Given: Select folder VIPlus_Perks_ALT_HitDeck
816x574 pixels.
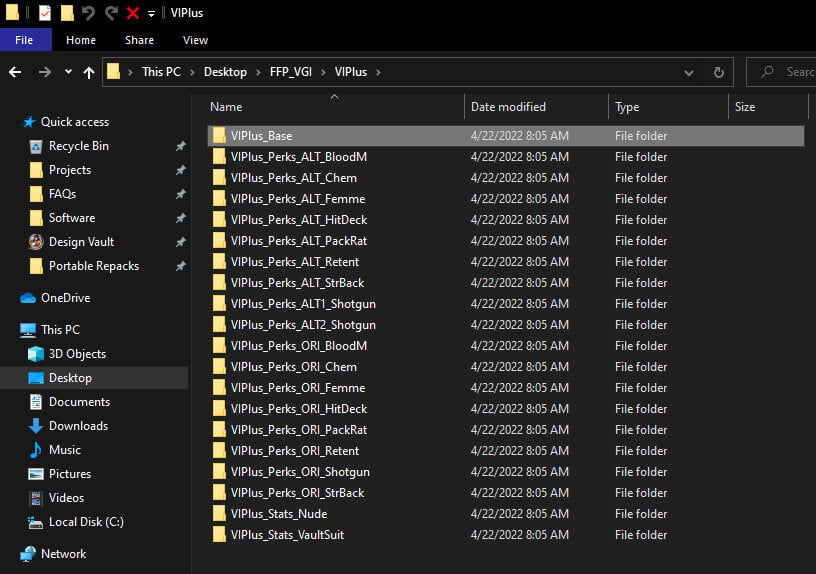Looking at the screenshot, I should tap(299, 220).
